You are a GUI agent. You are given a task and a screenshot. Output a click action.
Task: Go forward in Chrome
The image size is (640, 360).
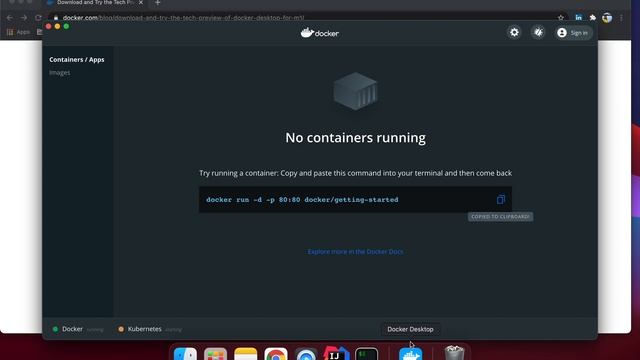click(x=24, y=18)
